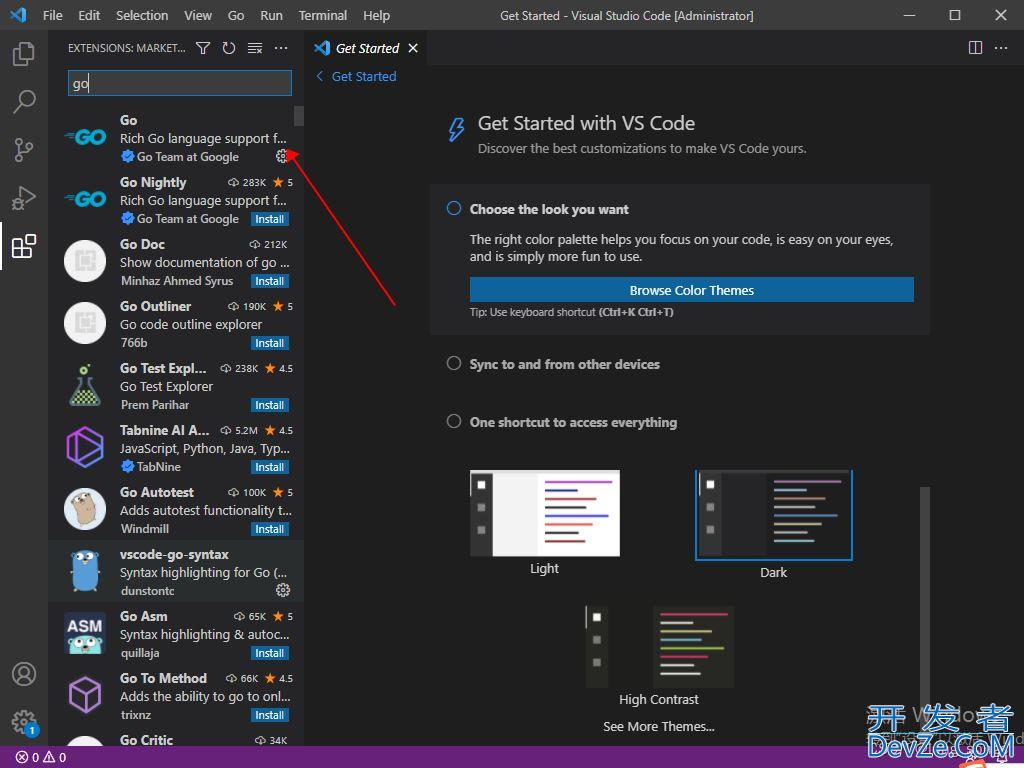Open Extensions views and more actions menu
This screenshot has height=768, width=1024.
click(281, 48)
